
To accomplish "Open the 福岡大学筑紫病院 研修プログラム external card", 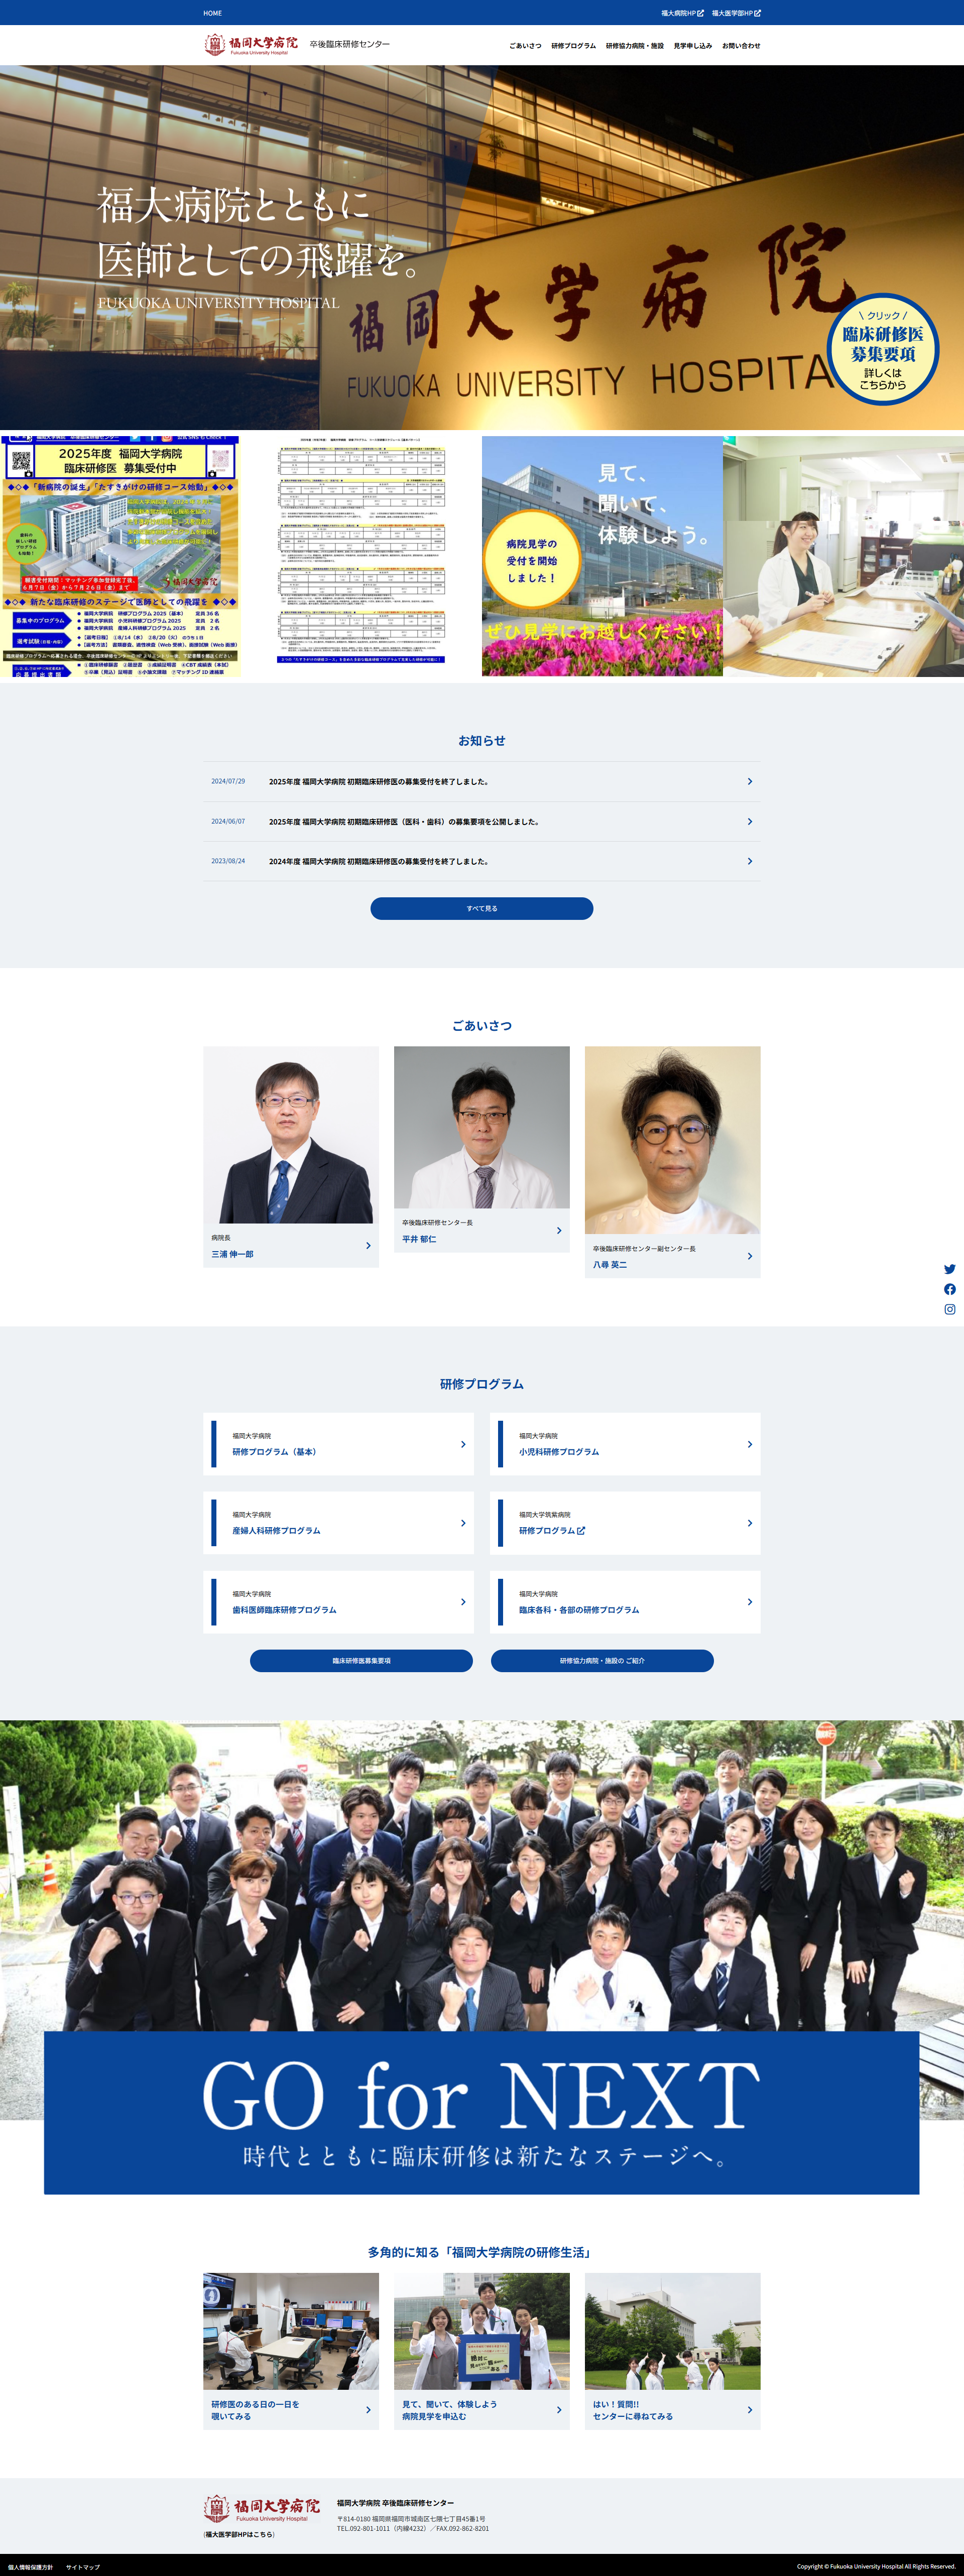I will [625, 1523].
